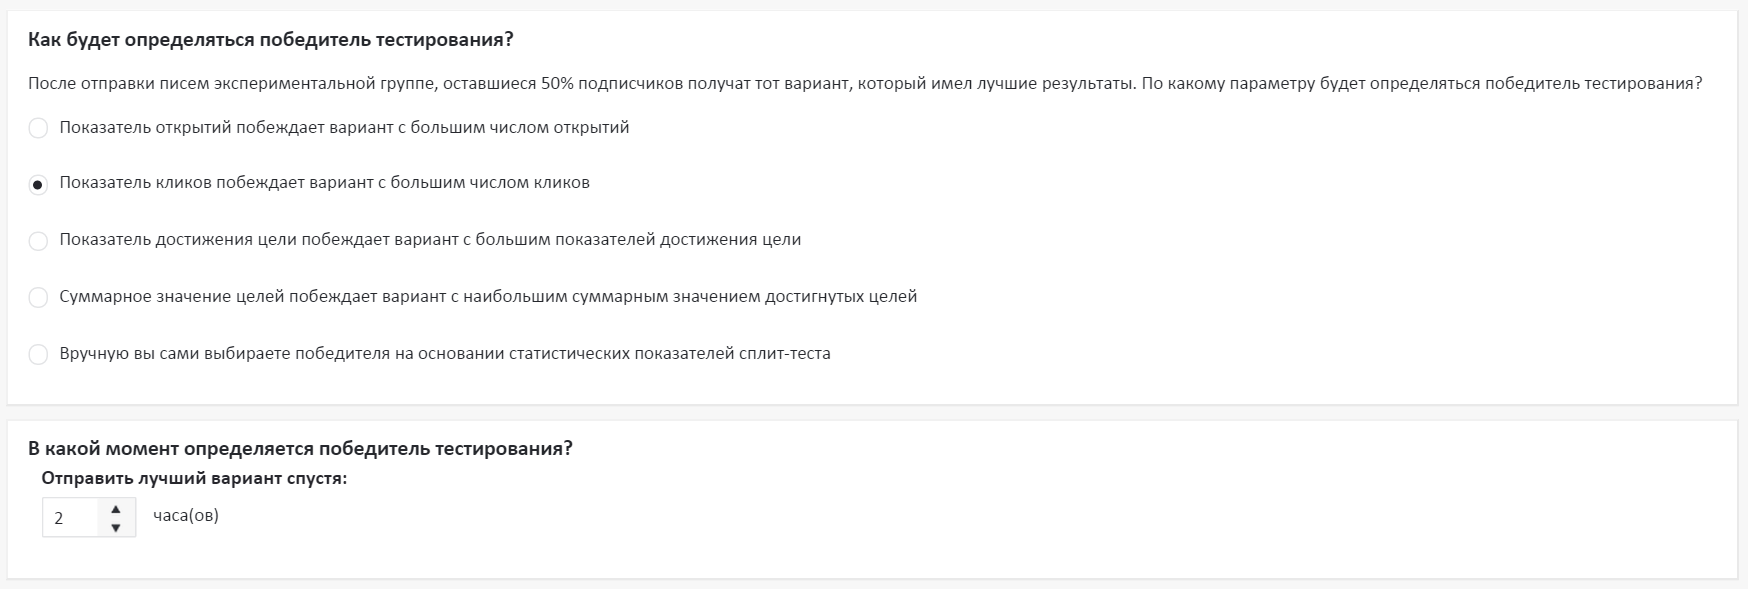Increase hours with the up arrow
This screenshot has height=589, width=1748.
(116, 509)
